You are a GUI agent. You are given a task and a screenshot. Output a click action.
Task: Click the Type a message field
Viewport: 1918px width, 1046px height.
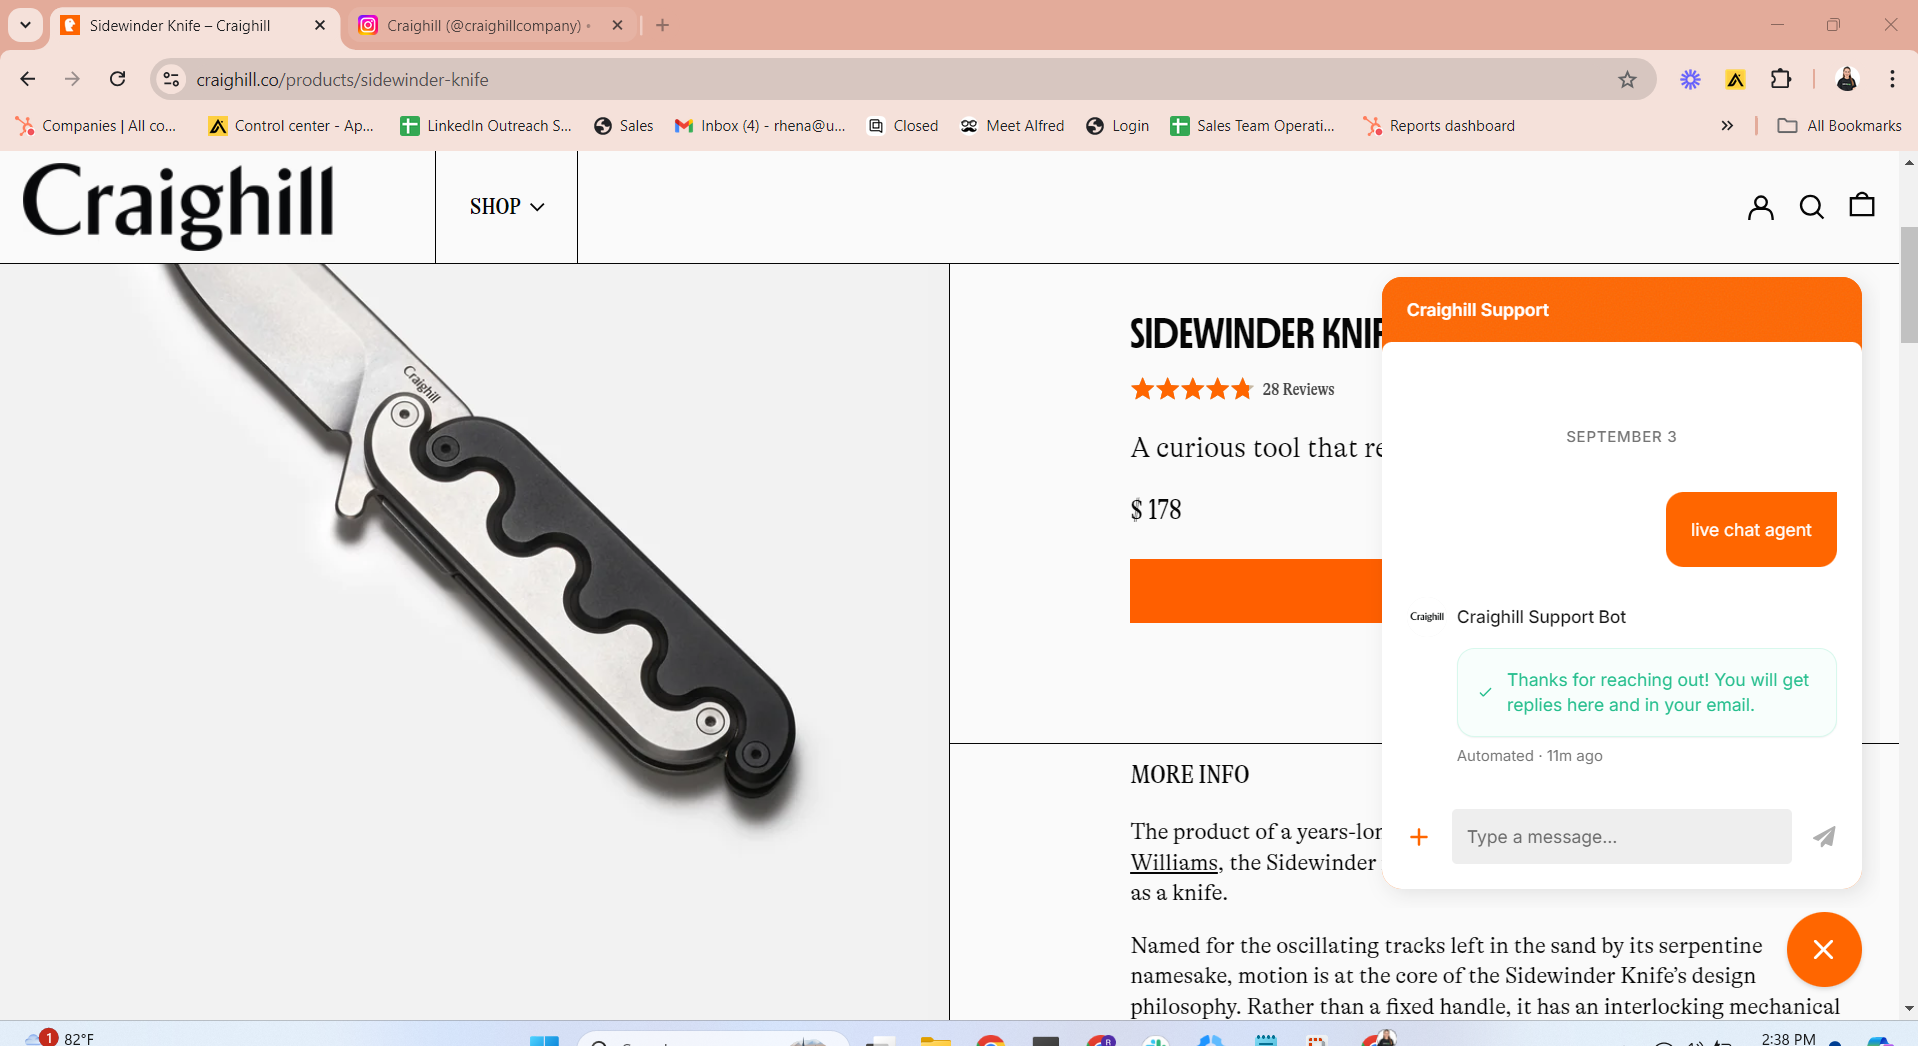click(x=1621, y=837)
